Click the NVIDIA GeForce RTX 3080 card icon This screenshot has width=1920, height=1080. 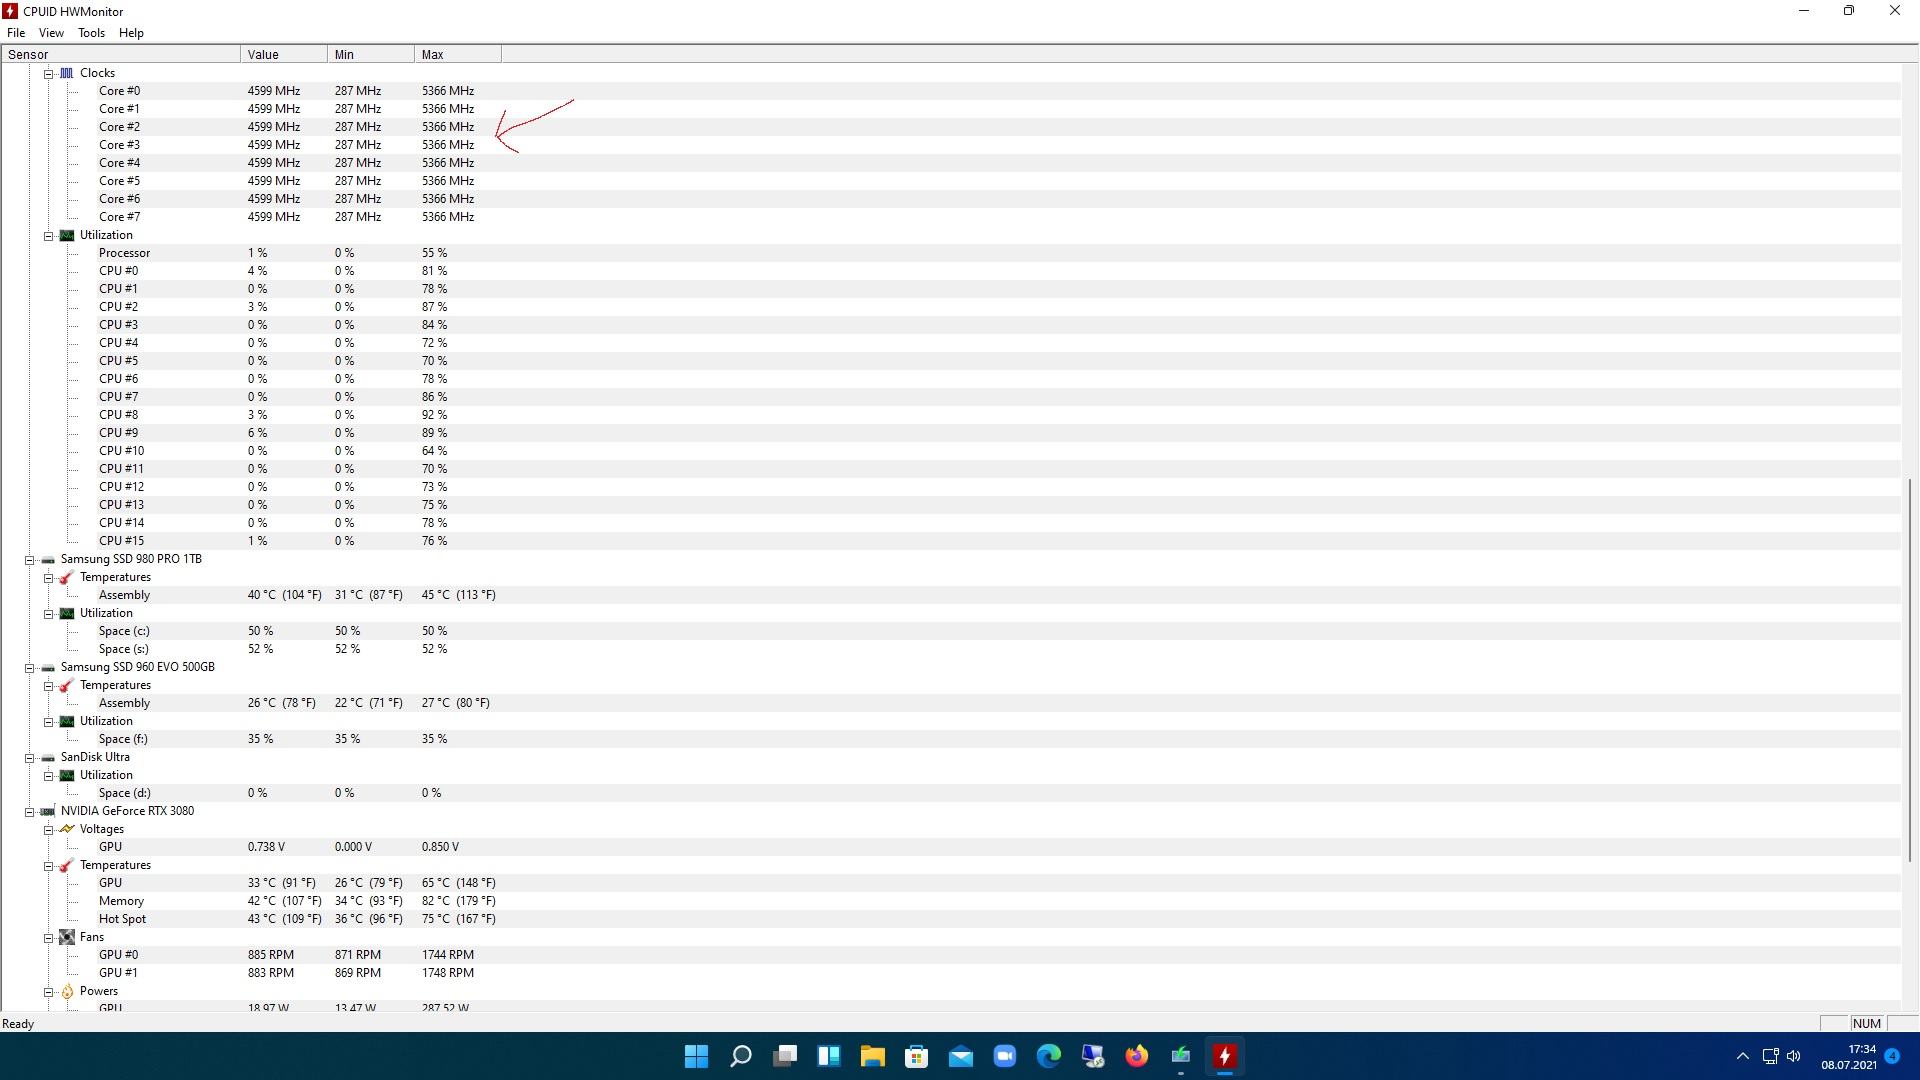(48, 812)
